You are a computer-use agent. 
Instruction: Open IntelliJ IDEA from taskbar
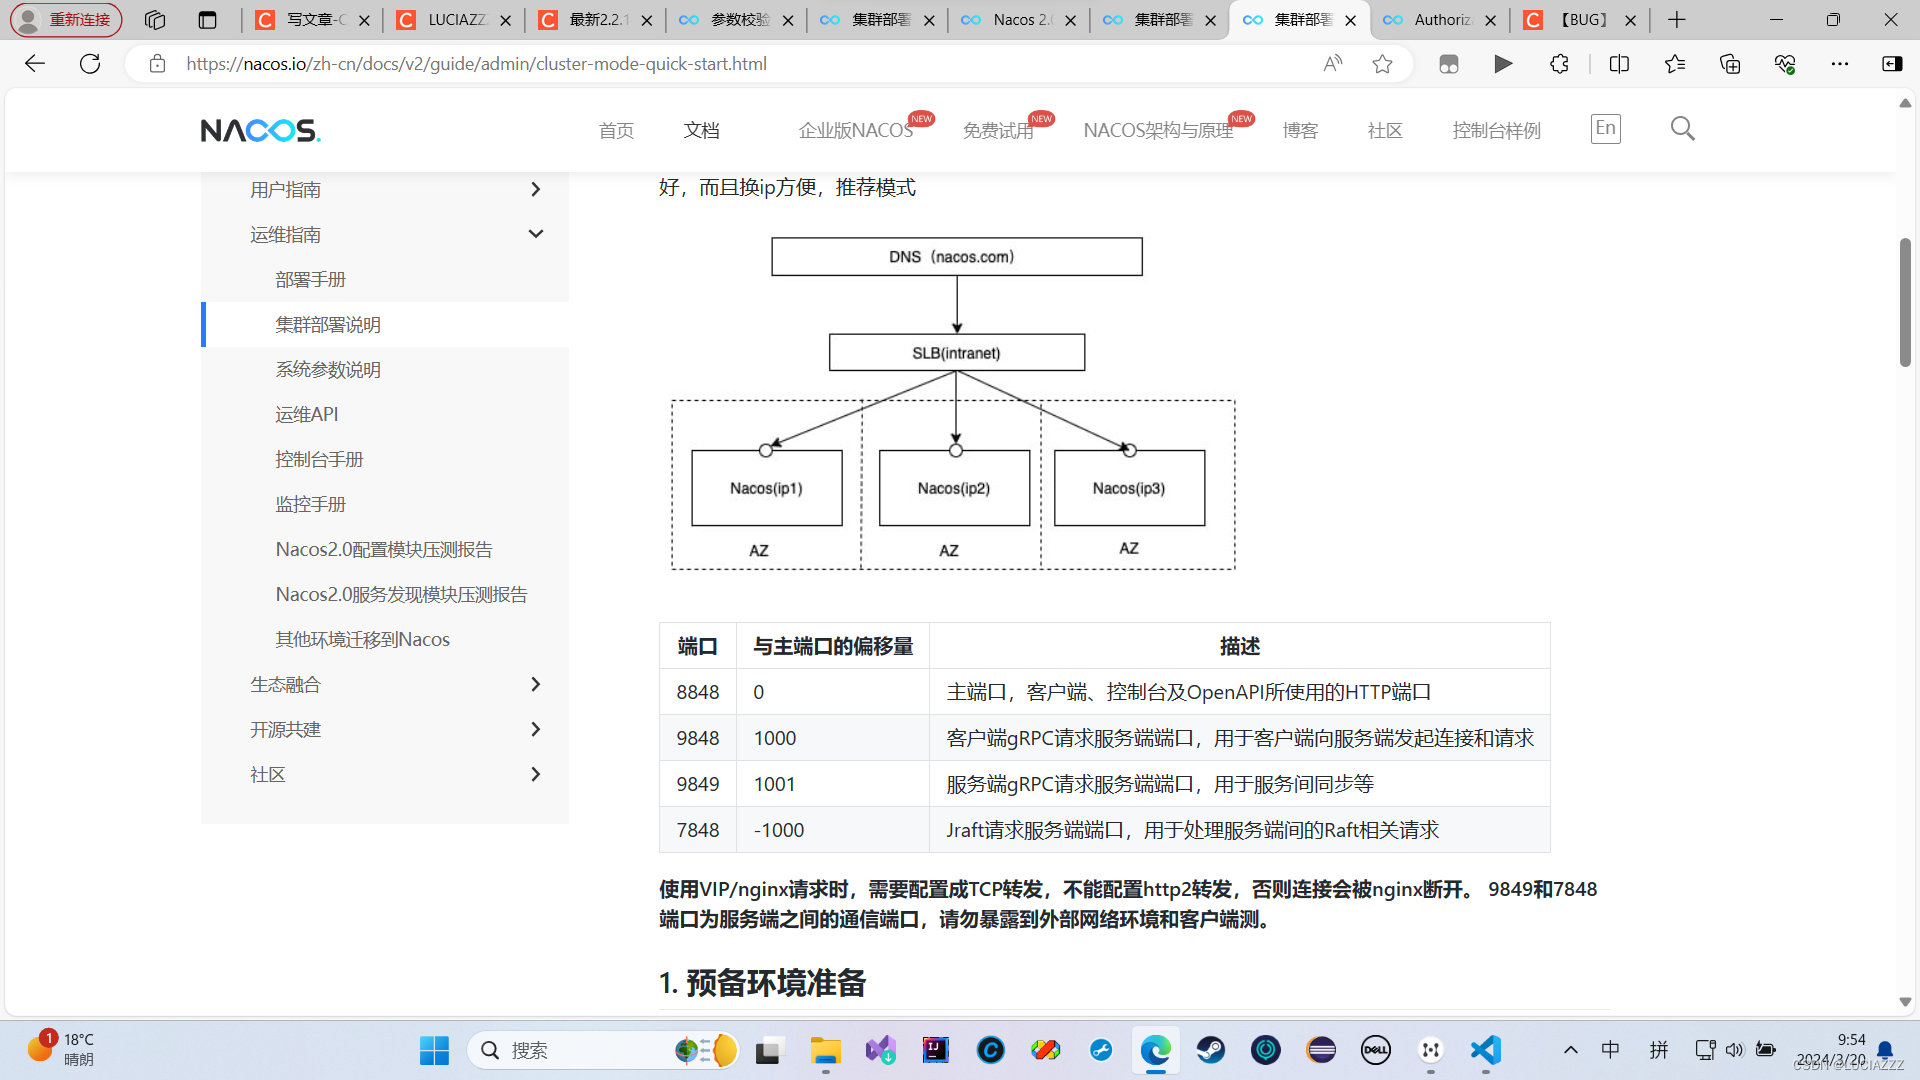[x=936, y=1050]
